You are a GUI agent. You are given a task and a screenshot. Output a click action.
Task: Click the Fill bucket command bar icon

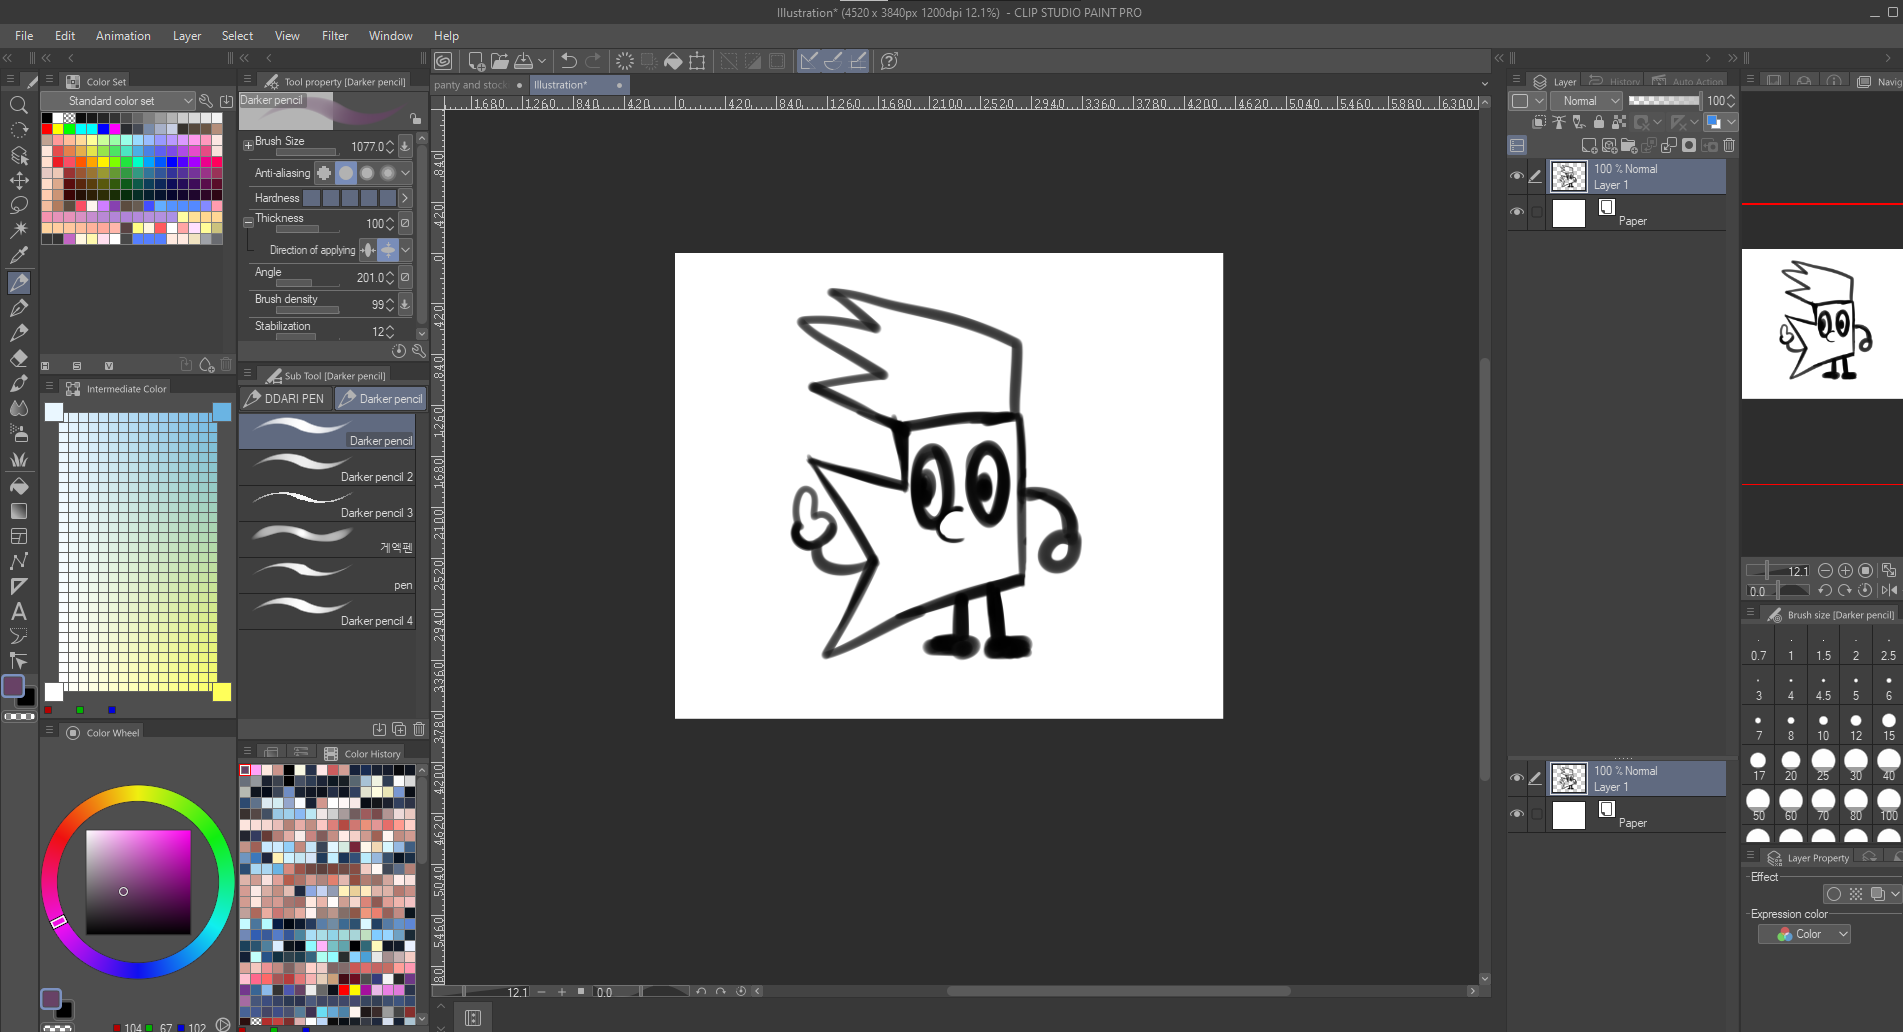coord(673,61)
